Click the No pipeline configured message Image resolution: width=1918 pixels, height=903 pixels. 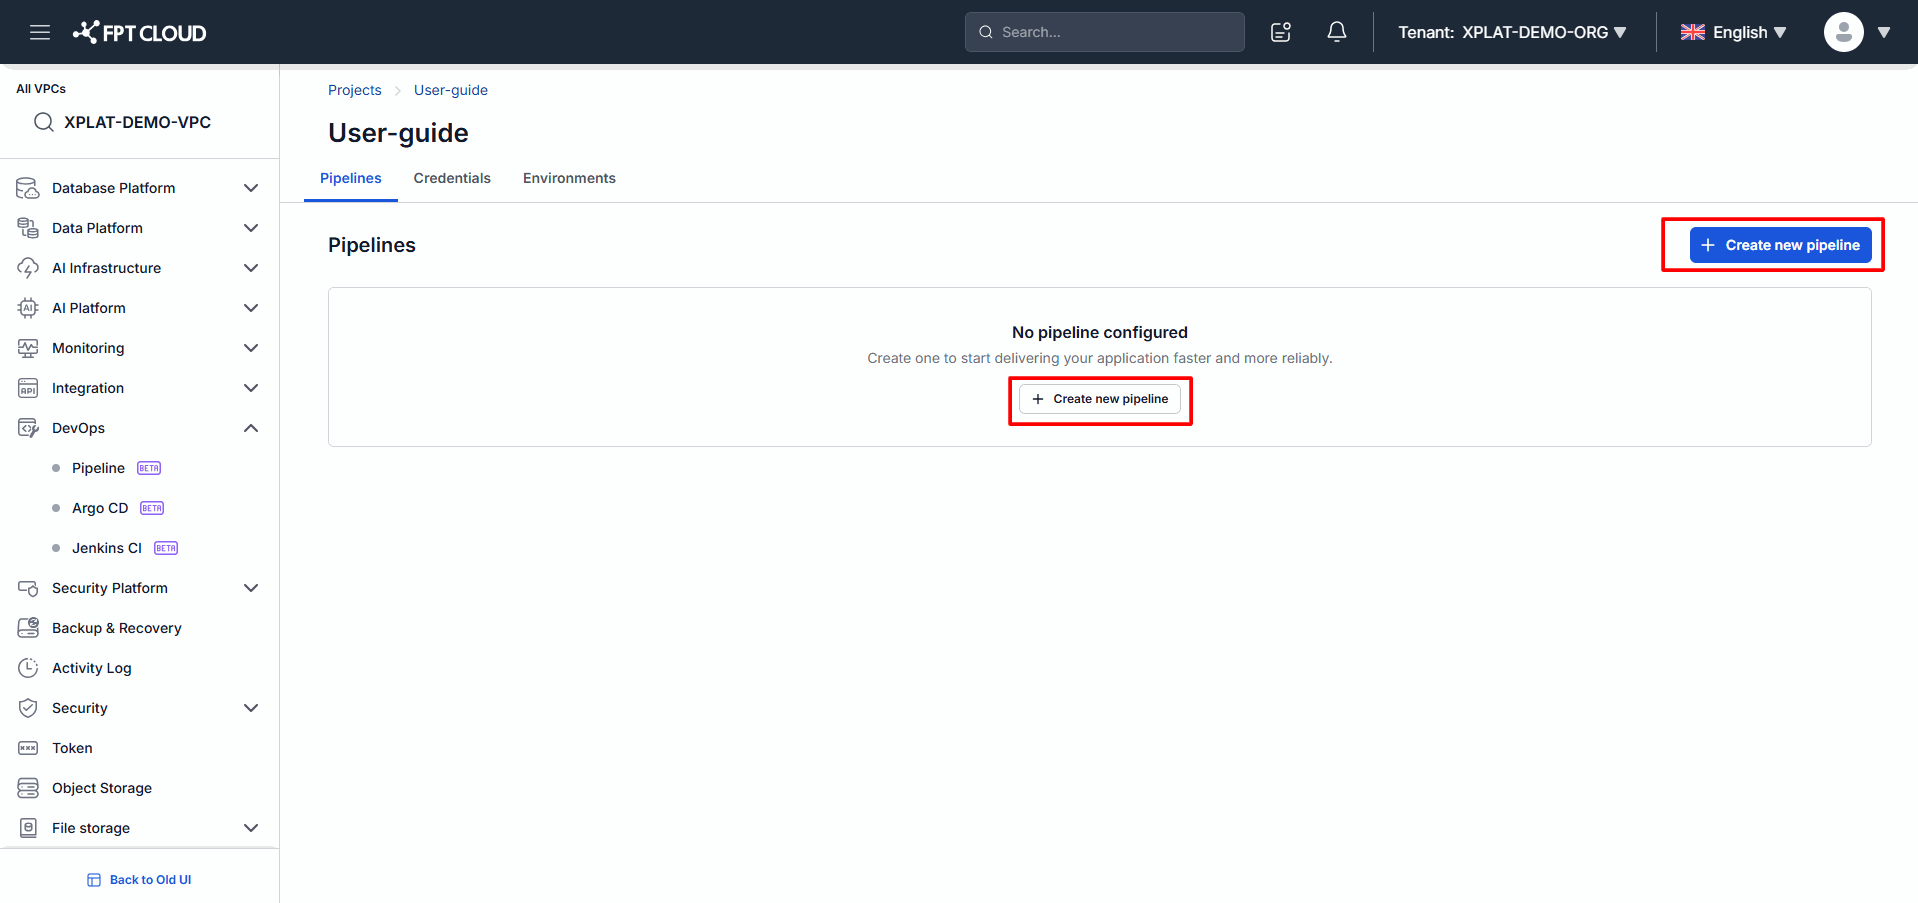click(x=1100, y=332)
